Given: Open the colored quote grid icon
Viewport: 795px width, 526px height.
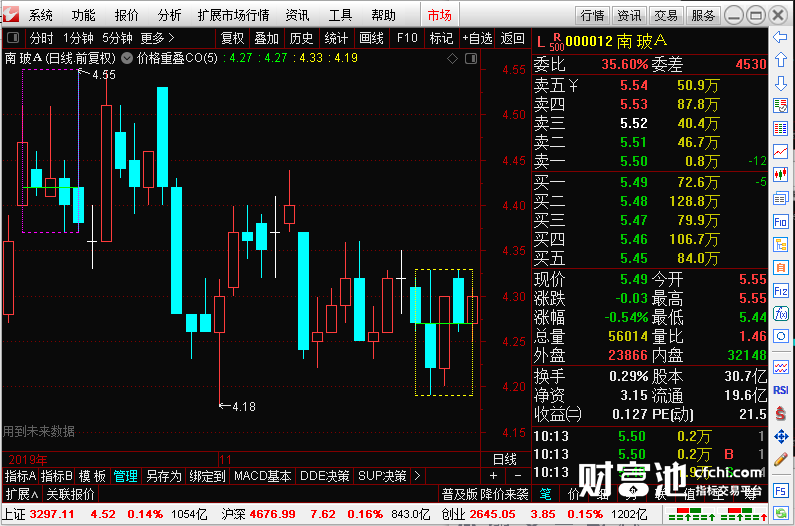Looking at the screenshot, I should point(780,128).
